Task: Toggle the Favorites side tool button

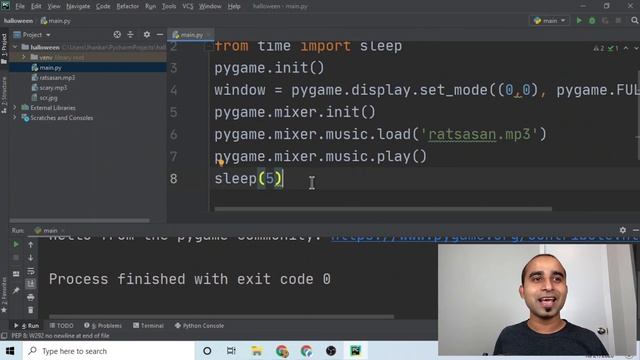Action: tap(4, 295)
